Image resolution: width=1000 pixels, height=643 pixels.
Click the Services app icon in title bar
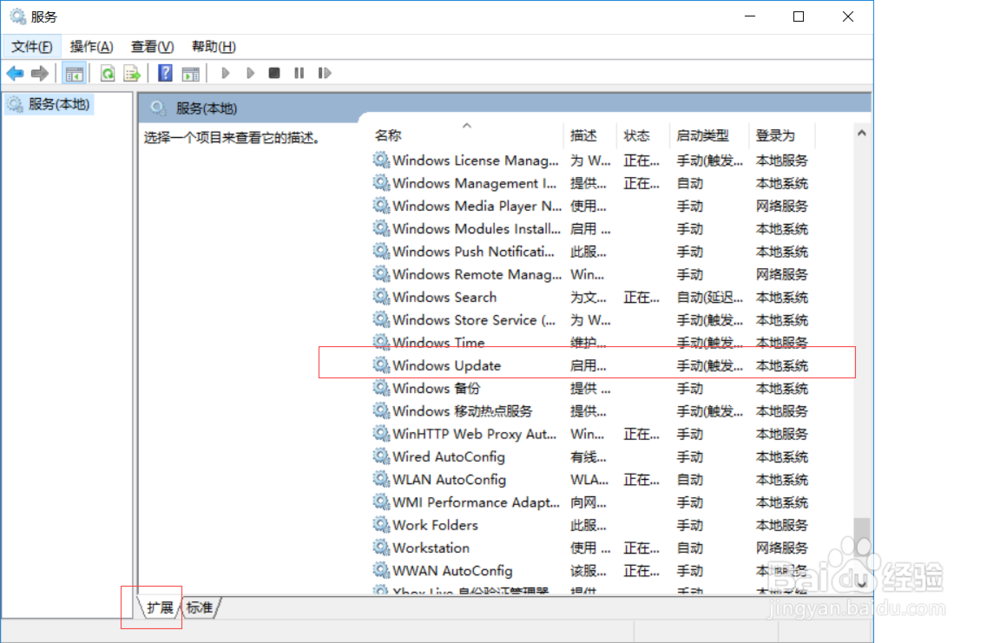click(18, 17)
